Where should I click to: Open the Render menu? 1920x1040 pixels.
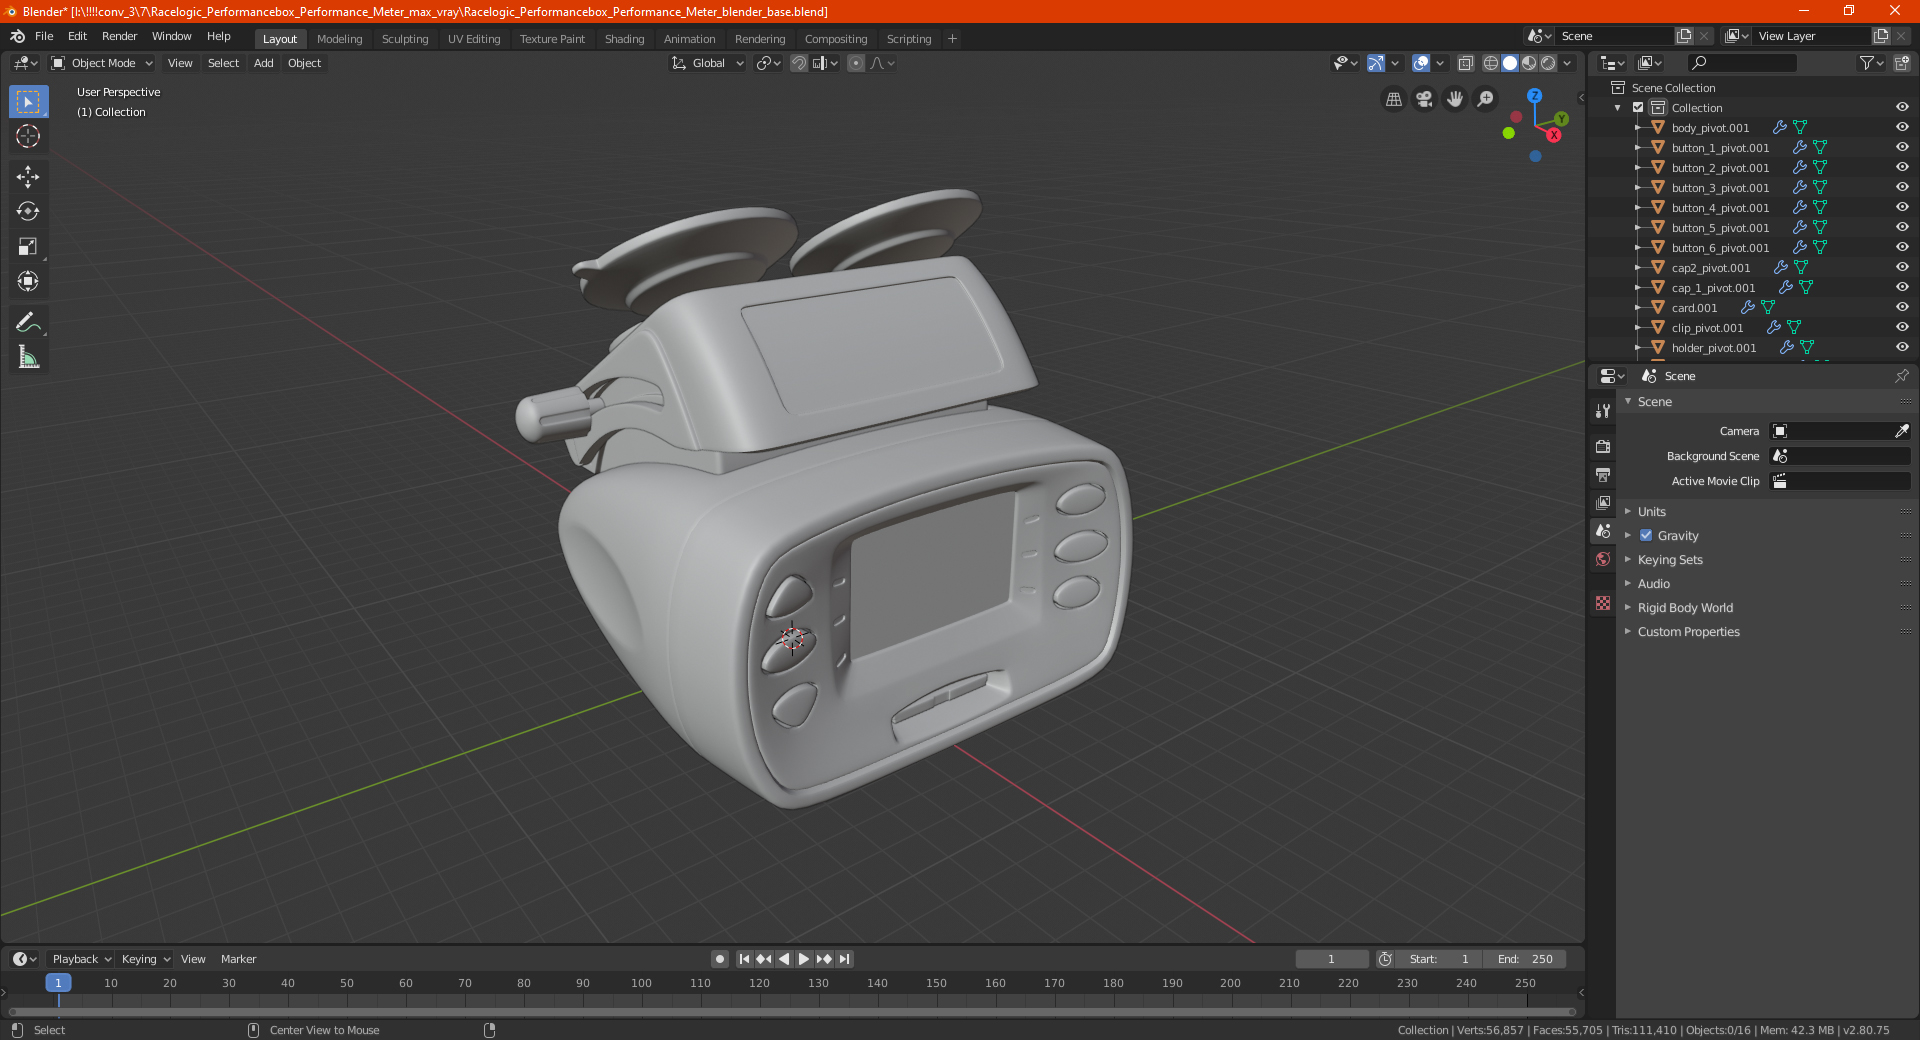pyautogui.click(x=119, y=36)
